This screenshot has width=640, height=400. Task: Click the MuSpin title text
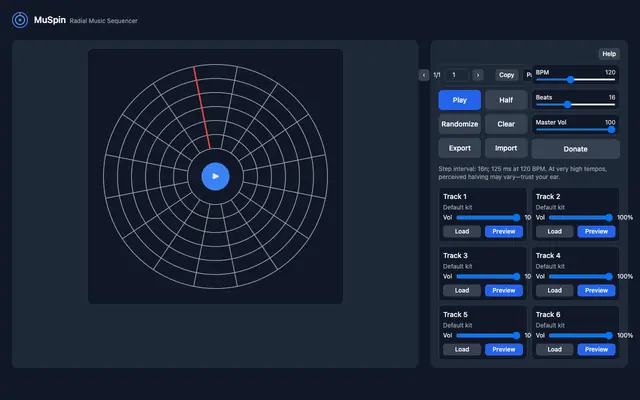click(50, 20)
